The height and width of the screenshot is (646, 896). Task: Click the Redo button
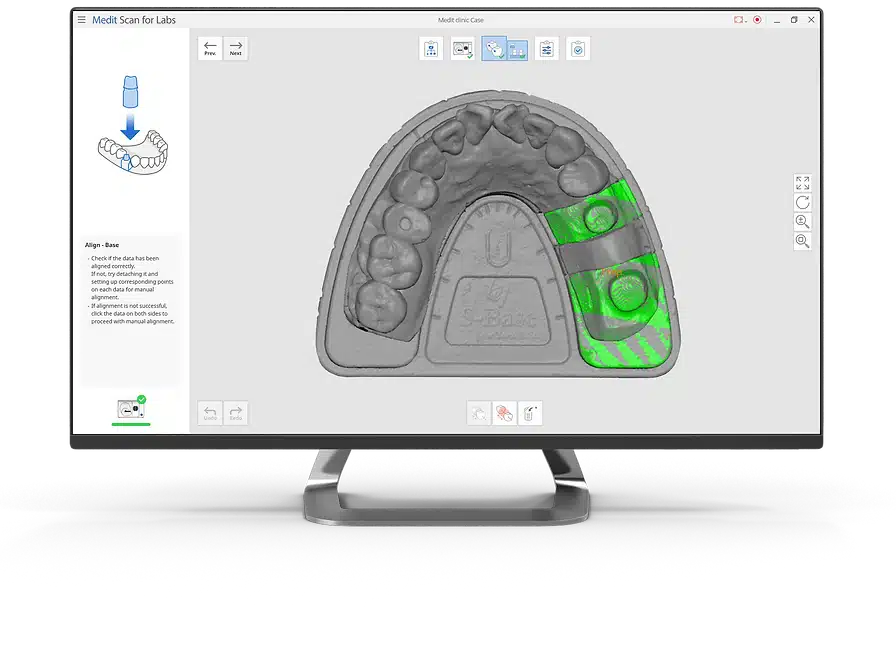click(235, 413)
